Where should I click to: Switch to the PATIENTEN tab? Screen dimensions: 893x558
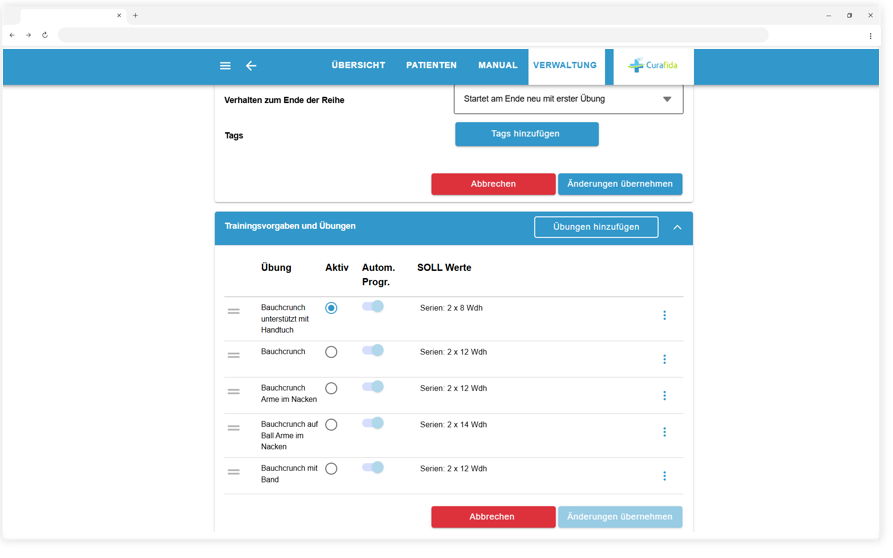click(x=431, y=65)
